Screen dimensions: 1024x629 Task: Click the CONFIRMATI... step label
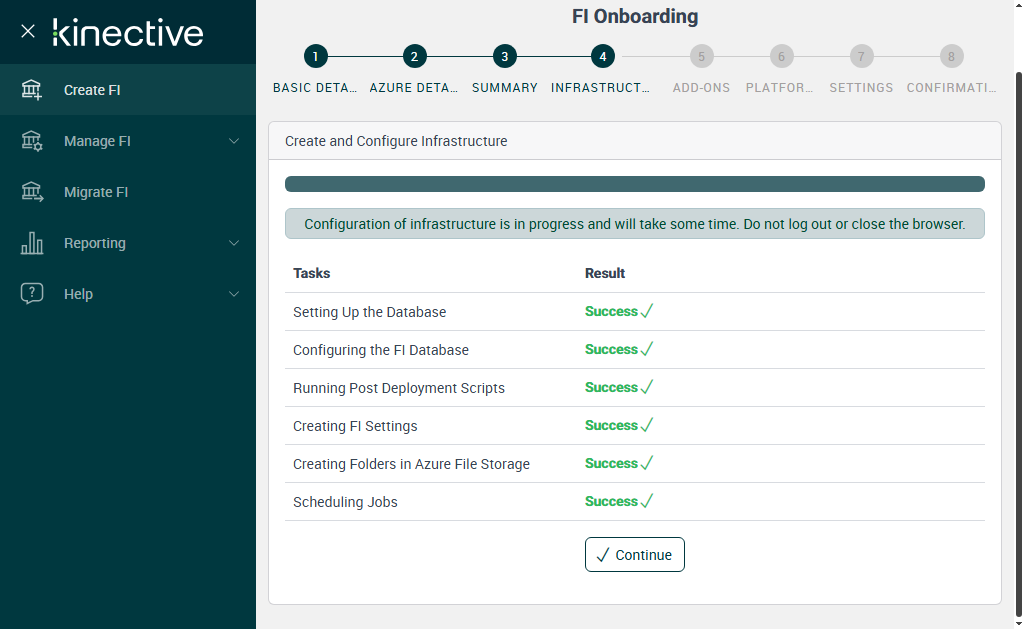pyautogui.click(x=952, y=88)
